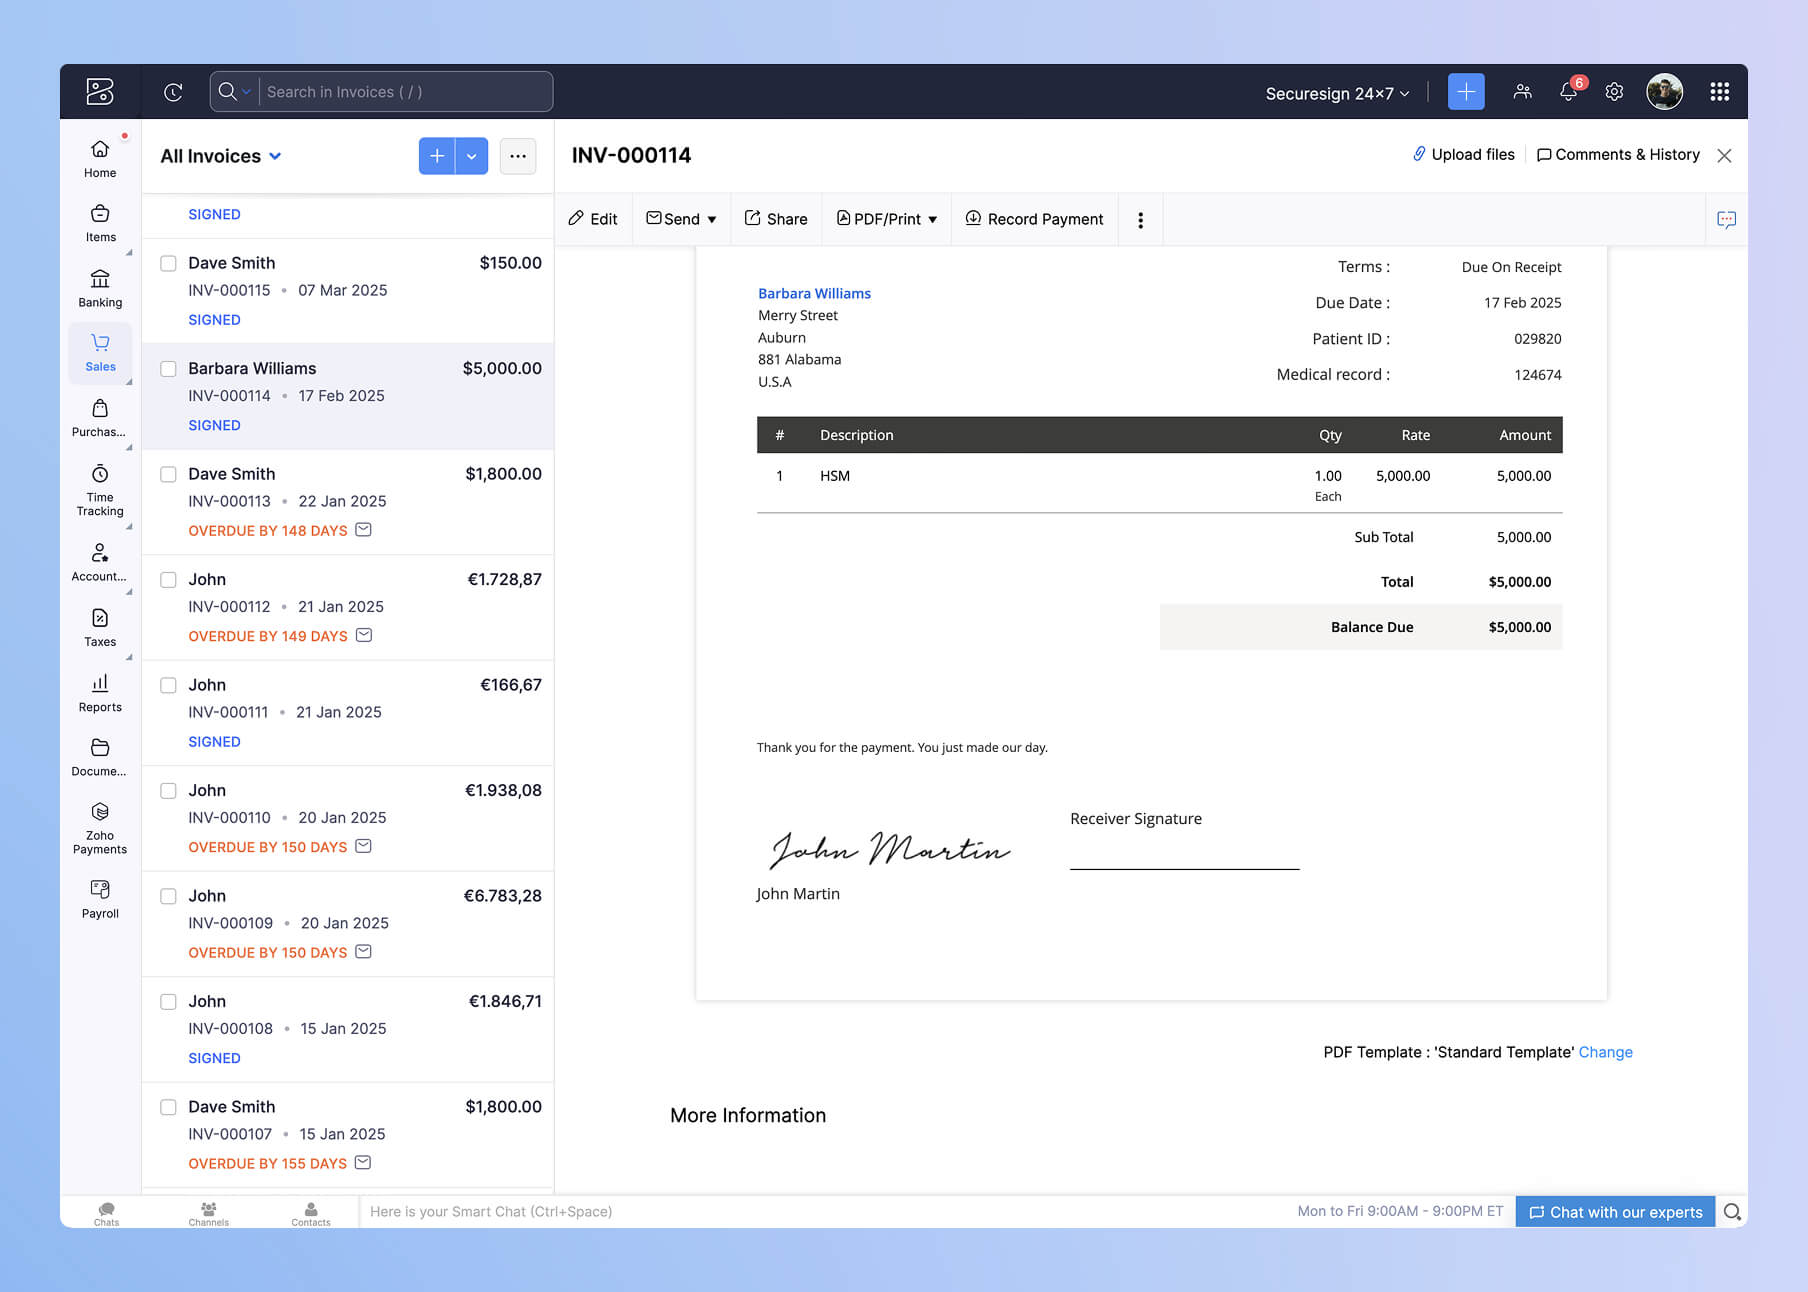The width and height of the screenshot is (1808, 1292).
Task: Go to Items in the sidebar
Action: click(x=100, y=224)
